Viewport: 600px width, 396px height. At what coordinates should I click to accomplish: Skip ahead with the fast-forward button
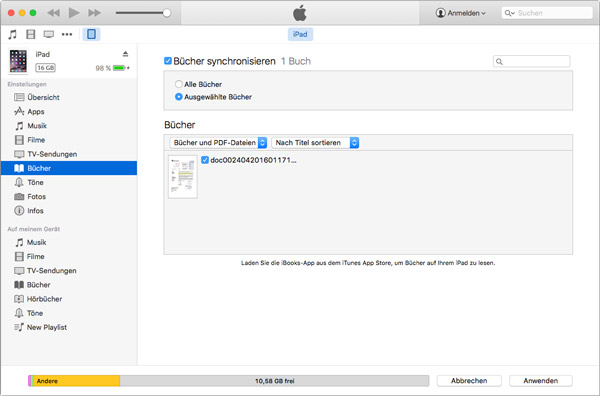click(x=94, y=13)
